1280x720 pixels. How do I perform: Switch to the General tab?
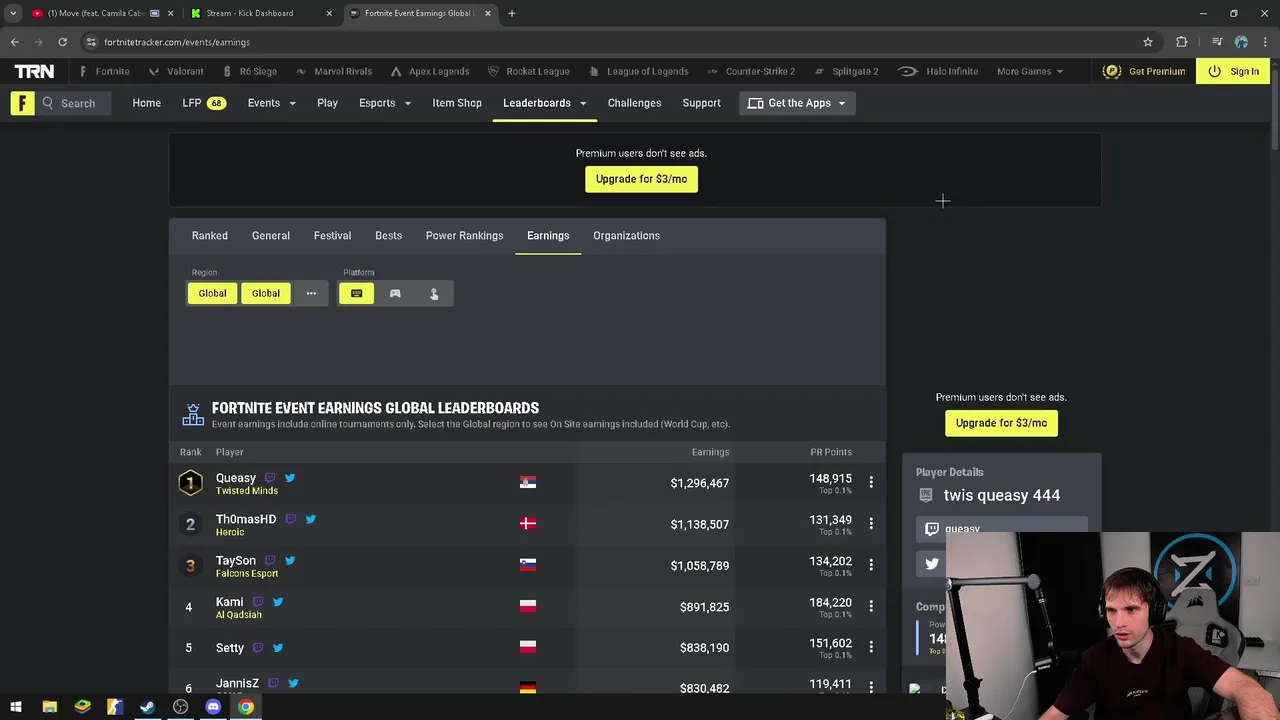271,235
